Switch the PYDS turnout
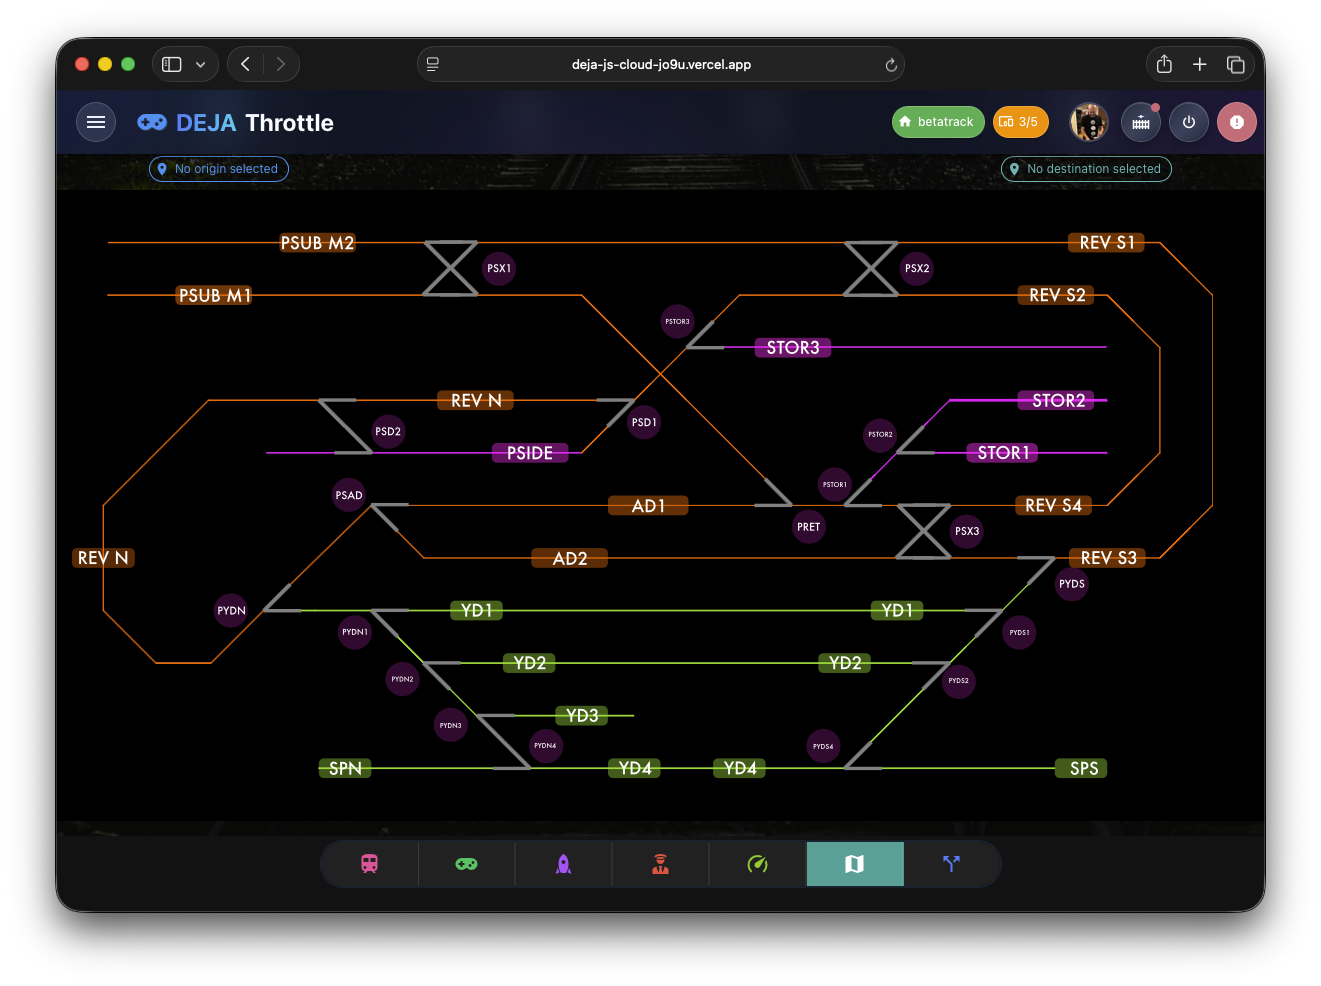The height and width of the screenshot is (986, 1321). pyautogui.click(x=1072, y=584)
